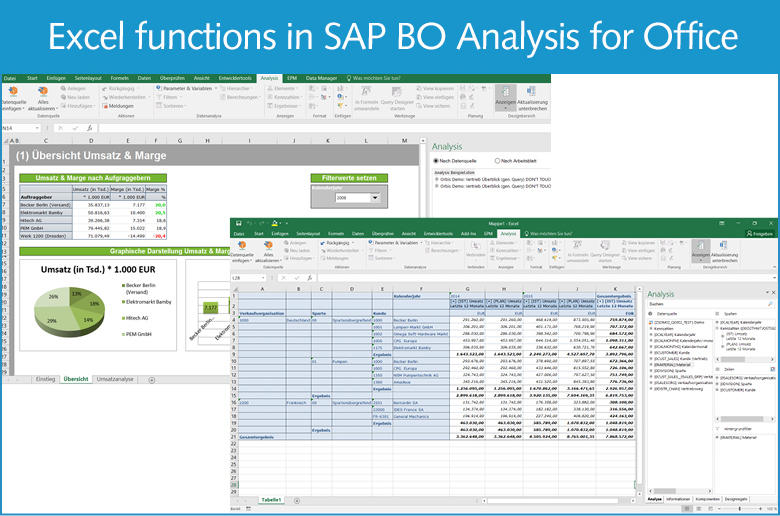Screen dimensions: 780x516
Task: Expand [0CALYEAR] Kalenderjahr in Datenquelle list
Action: click(651, 334)
